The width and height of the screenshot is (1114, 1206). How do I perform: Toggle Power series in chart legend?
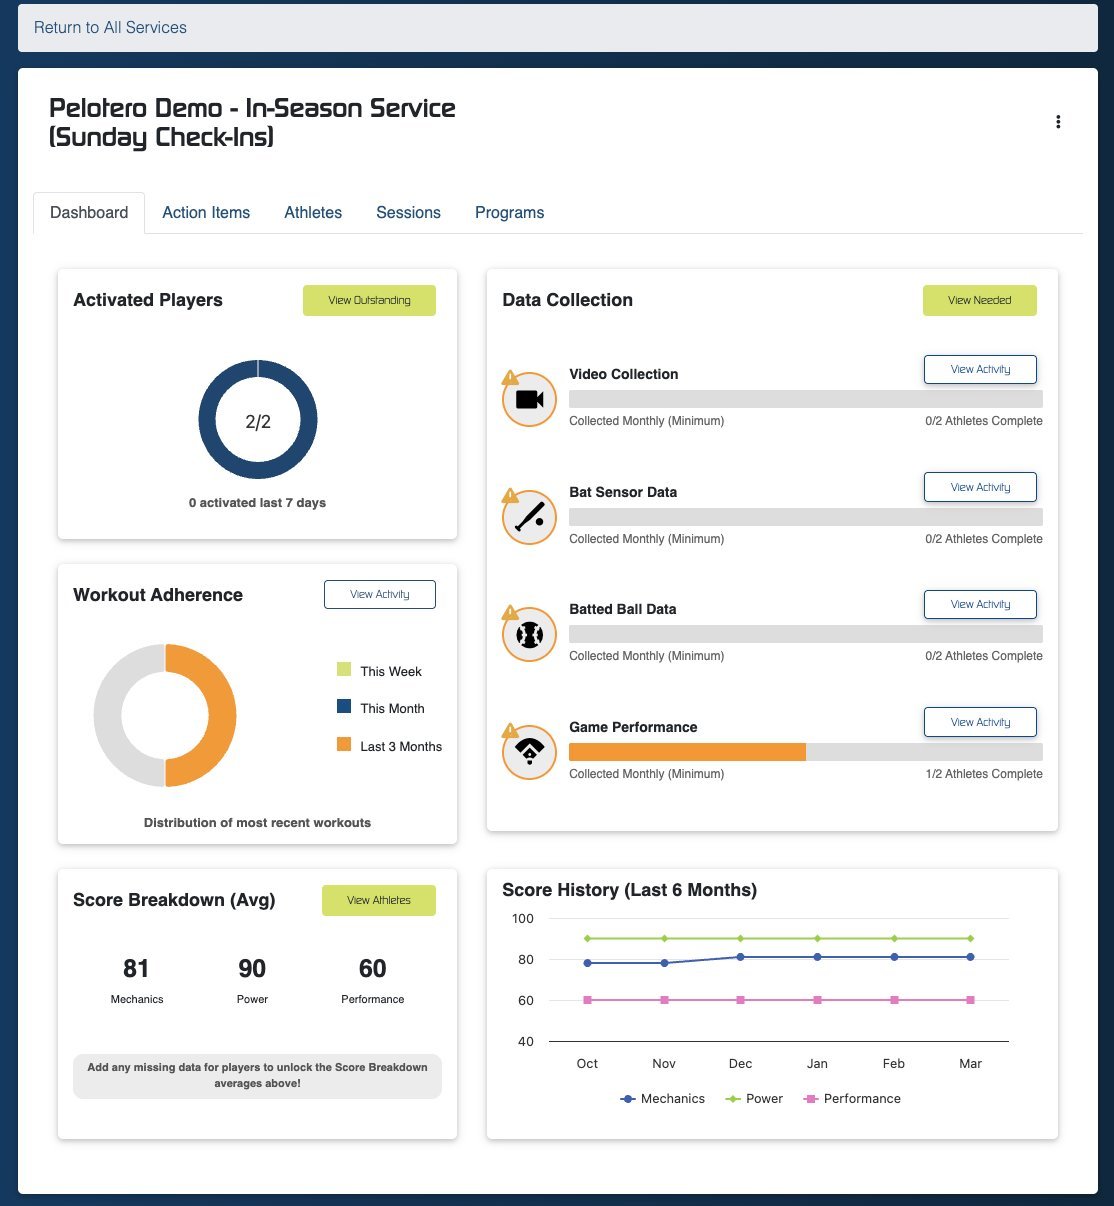coord(754,1098)
